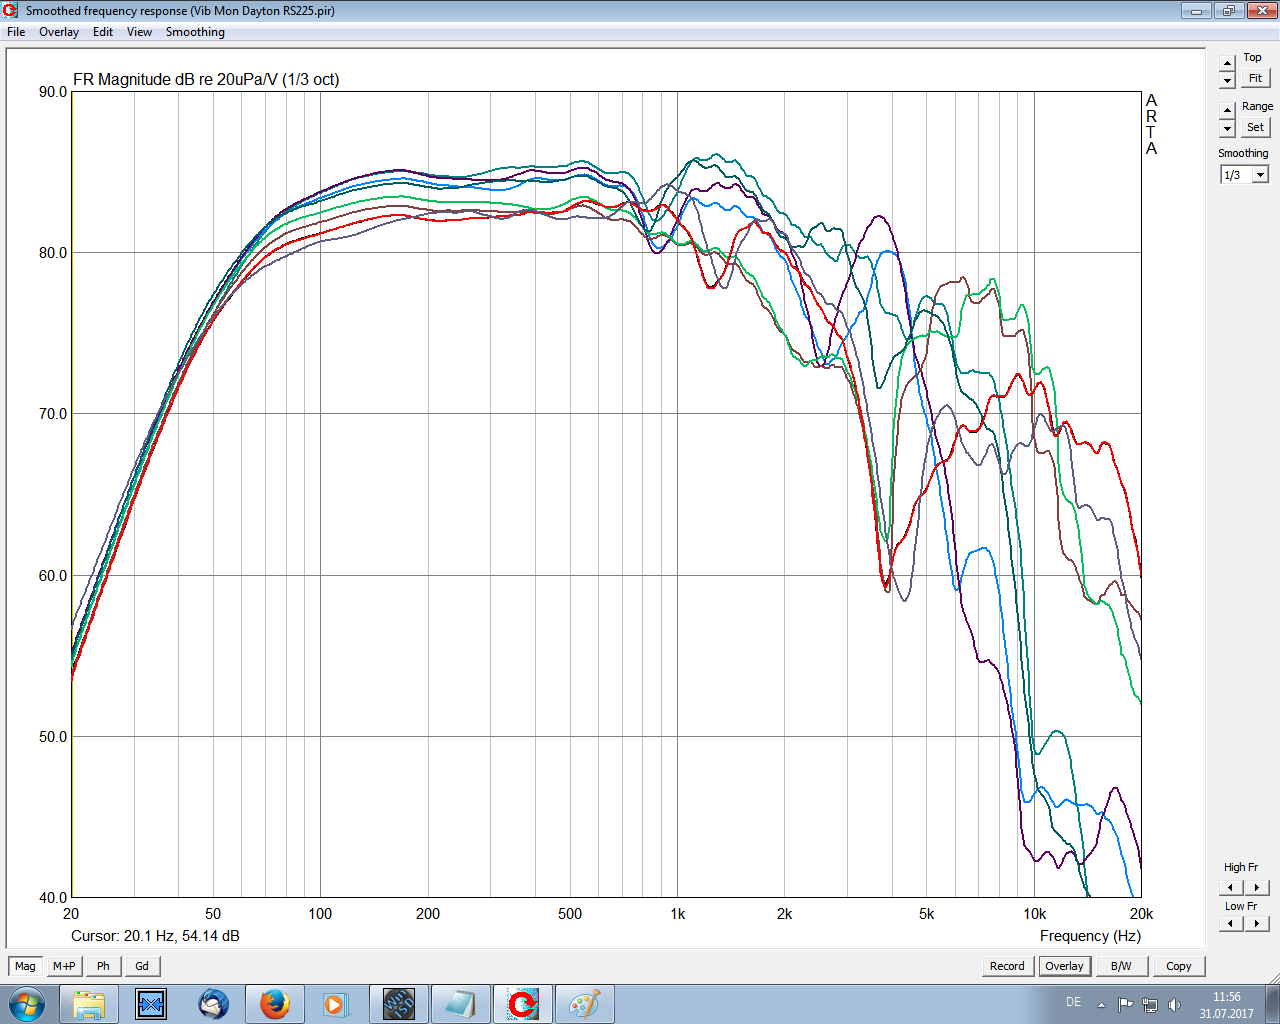Open Notepad from the taskbar
This screenshot has width=1280, height=1024.
pos(461,1004)
